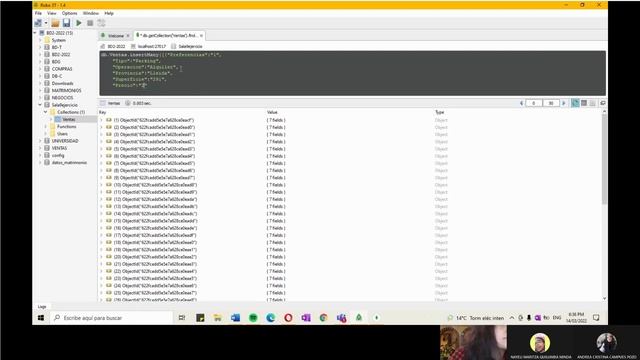640x360 pixels.
Task: Select the Functions folder in tree
Action: pyautogui.click(x=66, y=127)
